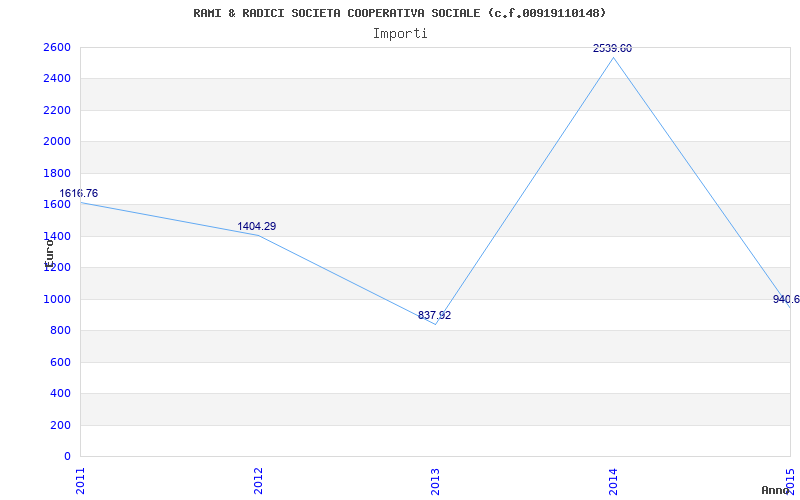Click the chart title RAMI & RADICI SOCIETA COOPERATIVA

pyautogui.click(x=400, y=13)
